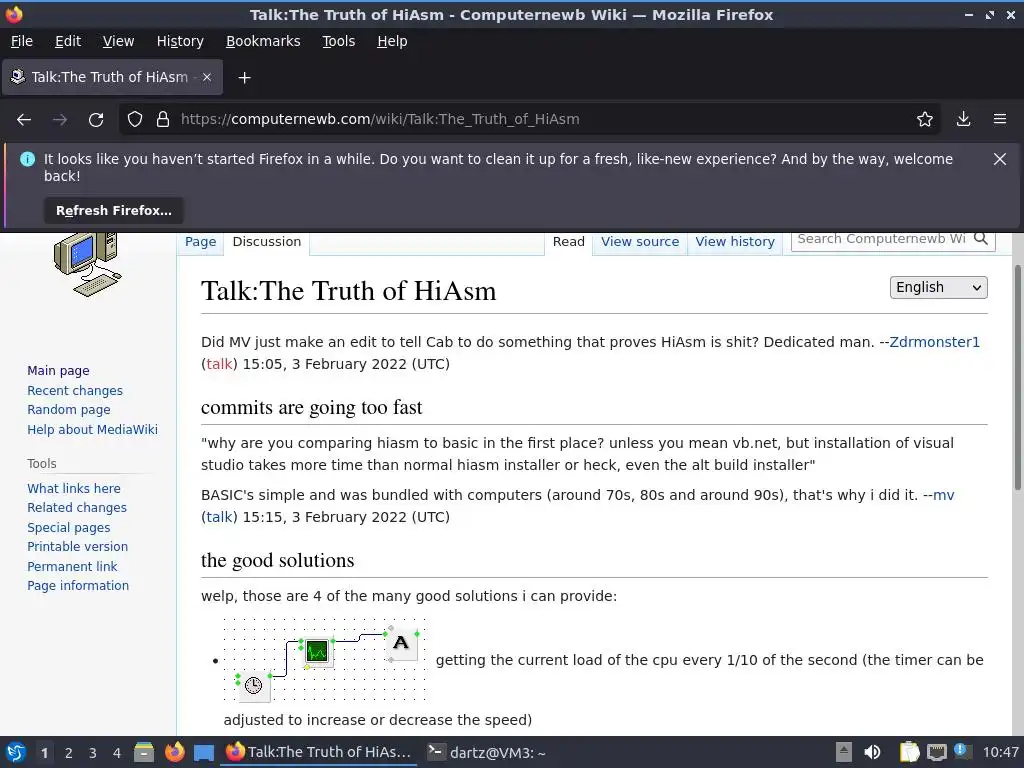
Task: Open Recent changes in the sidebar
Action: (x=75, y=391)
